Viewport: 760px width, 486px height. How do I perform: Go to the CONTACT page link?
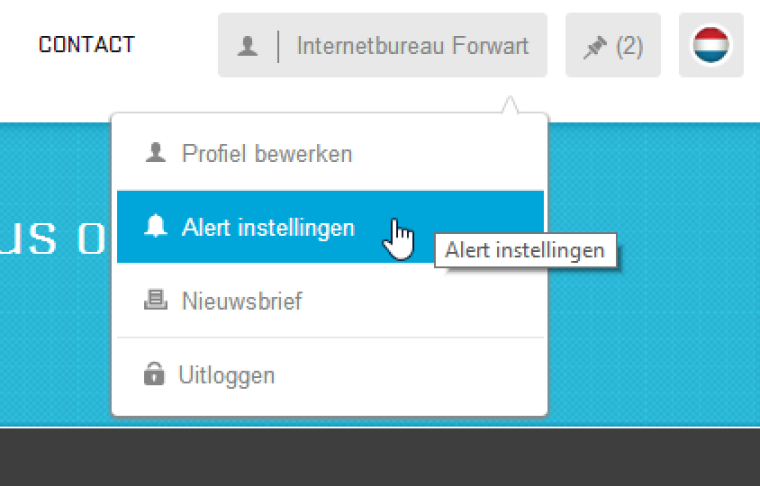[86, 45]
